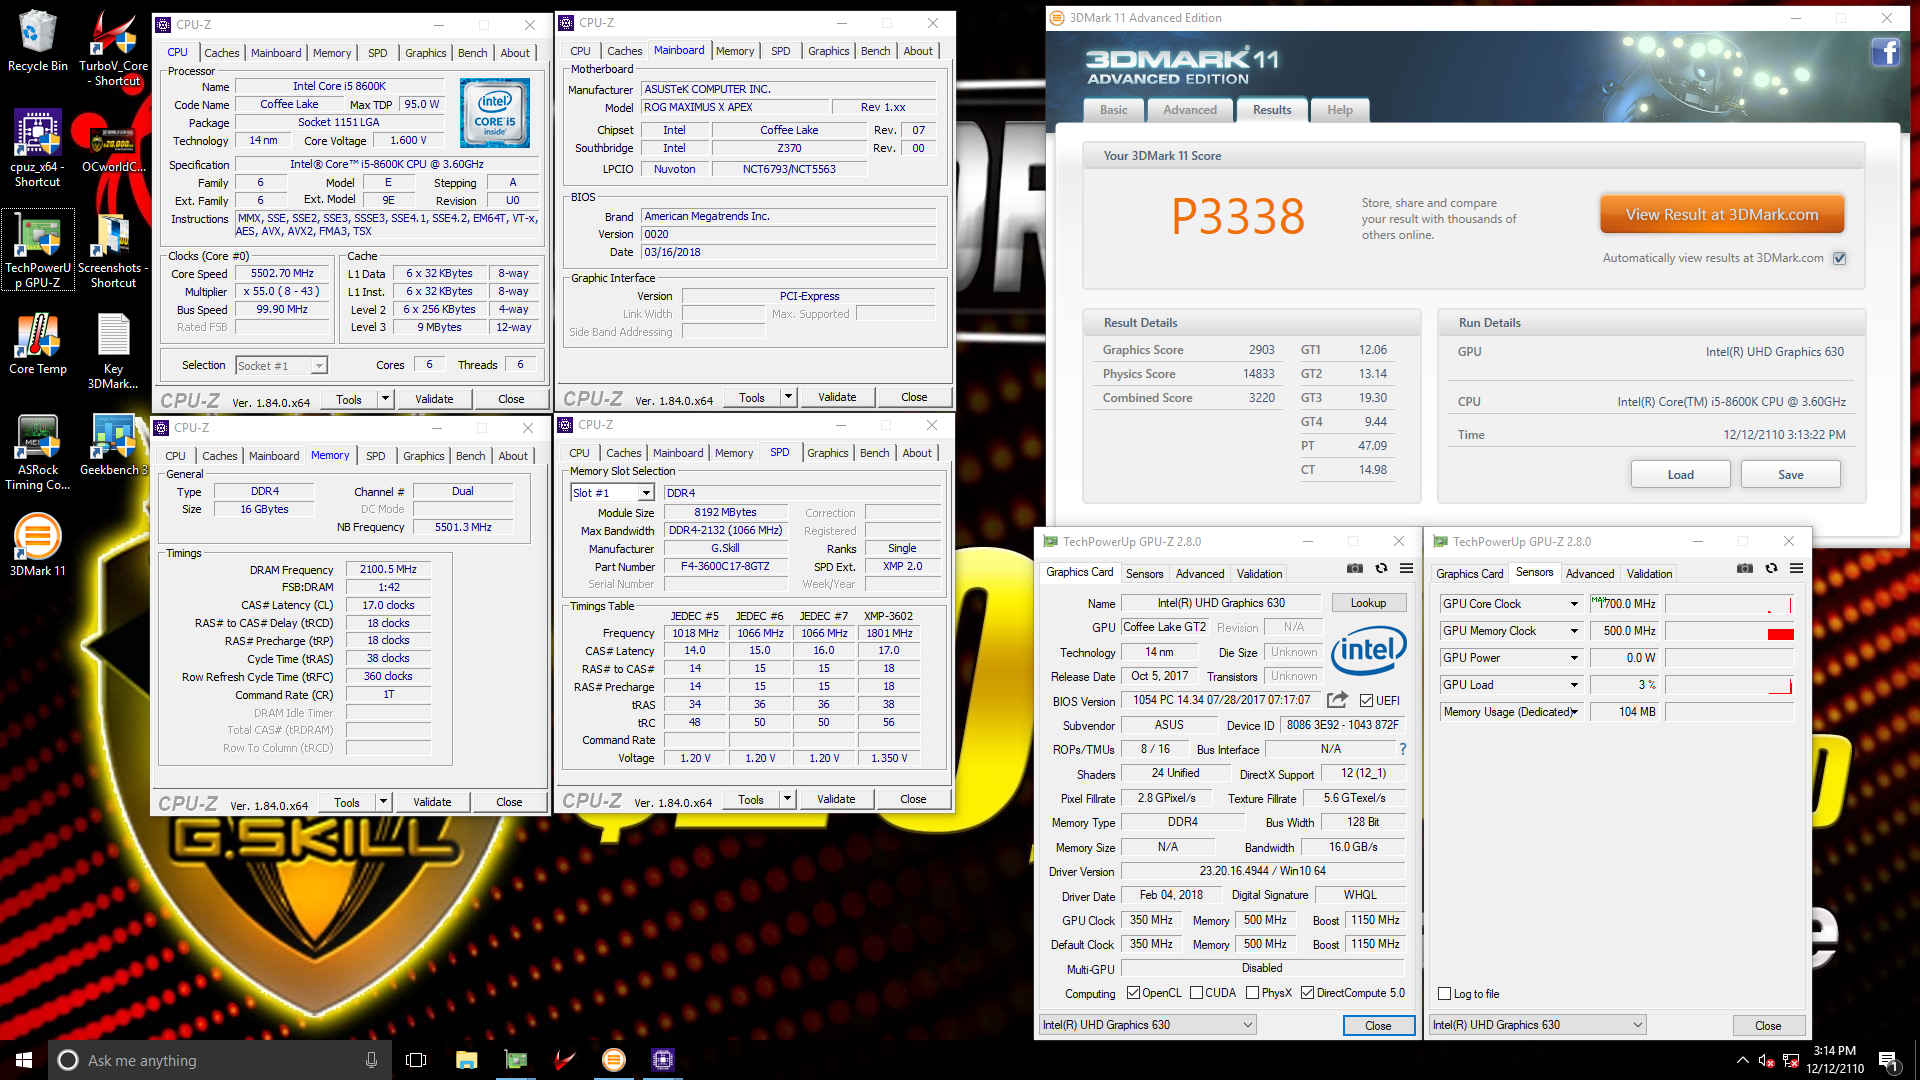Open GPU Core Clock sensor dropdown
The image size is (1920, 1080).
[1574, 604]
